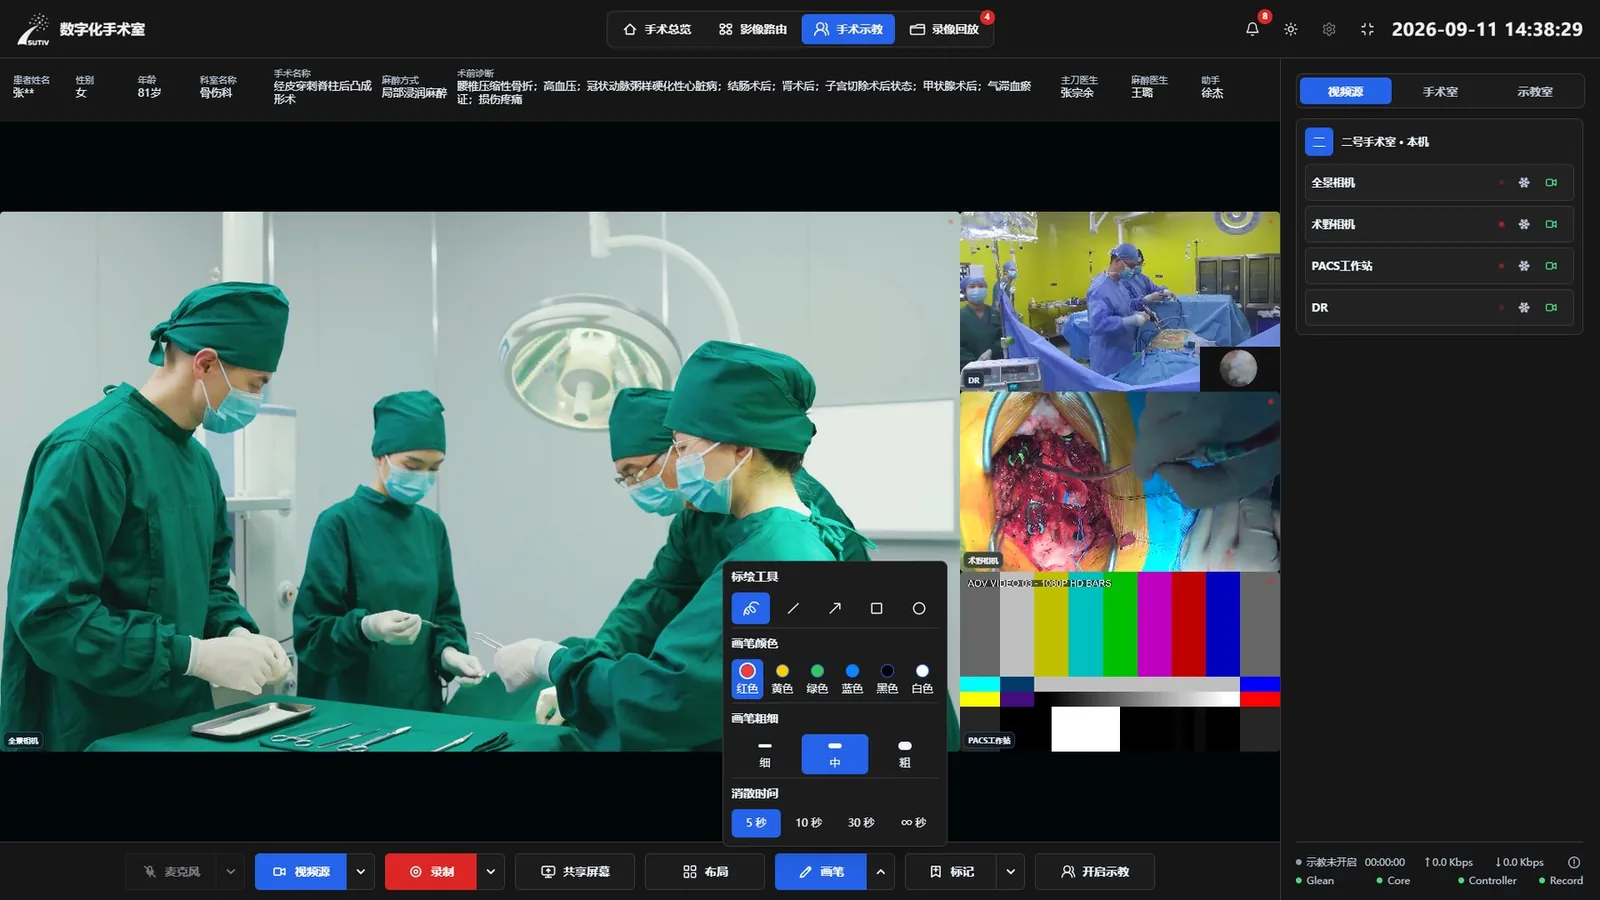Toggle brightness theme sun icon
This screenshot has height=900, width=1600.
[x=1291, y=29]
